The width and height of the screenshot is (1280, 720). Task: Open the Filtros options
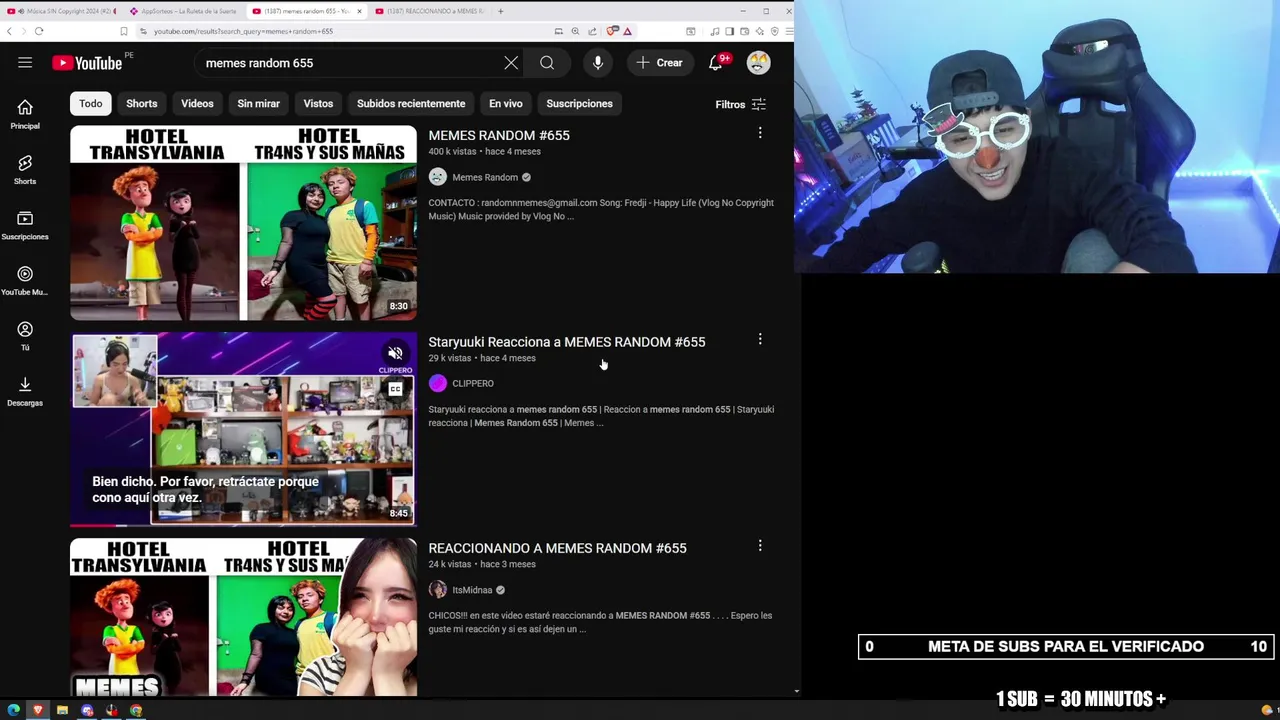tap(740, 104)
